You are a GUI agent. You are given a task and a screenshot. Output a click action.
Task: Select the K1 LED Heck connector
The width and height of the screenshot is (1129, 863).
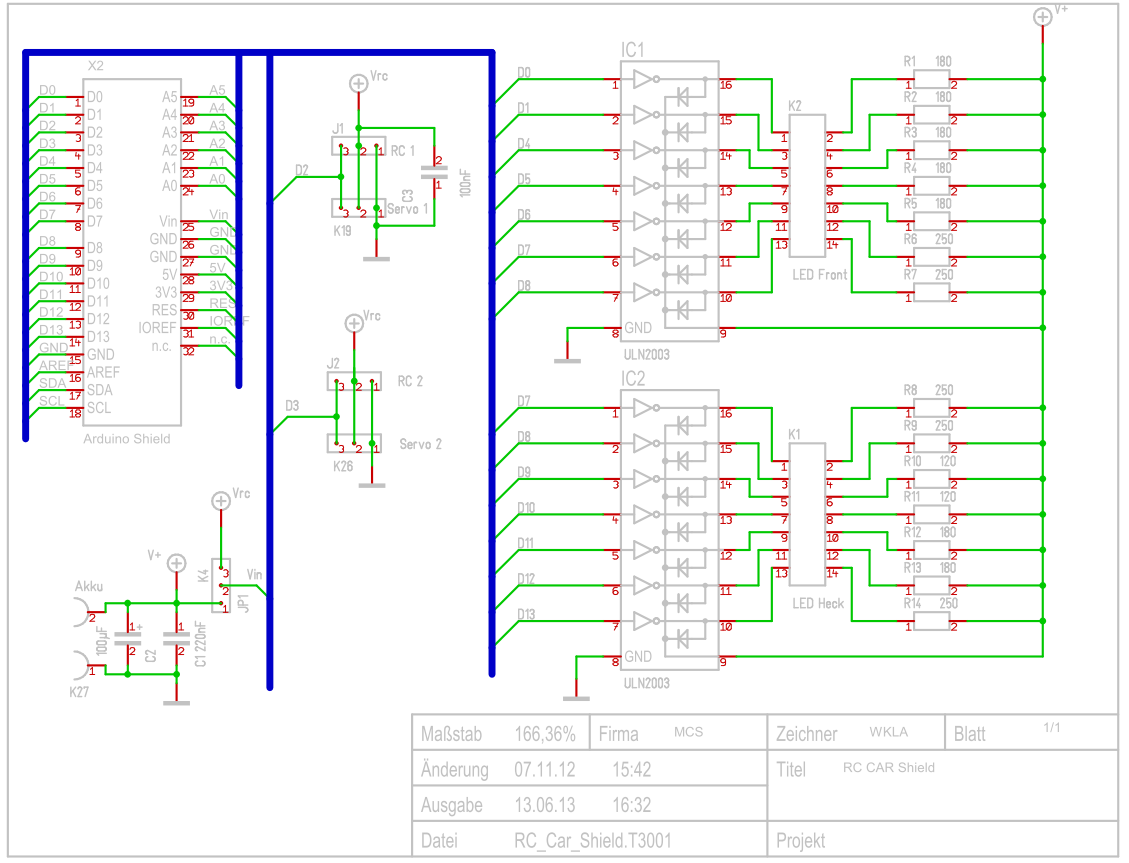[x=804, y=520]
